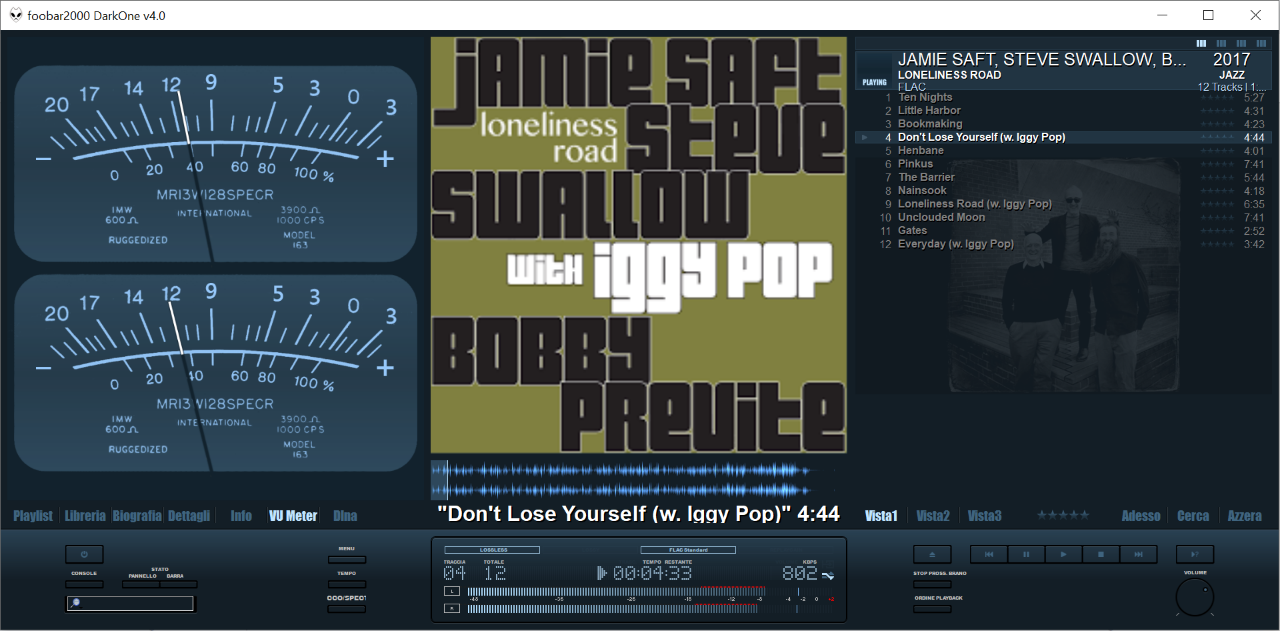This screenshot has height=631, width=1280.
Task: Open the Playlist tab
Action: pyautogui.click(x=33, y=516)
